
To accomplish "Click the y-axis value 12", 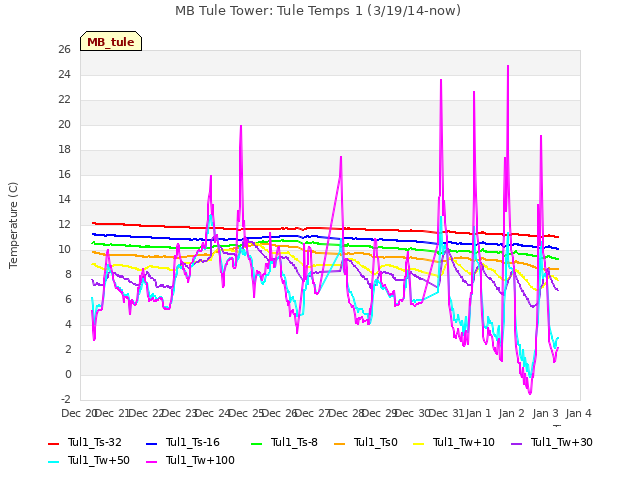I will 64,224.
